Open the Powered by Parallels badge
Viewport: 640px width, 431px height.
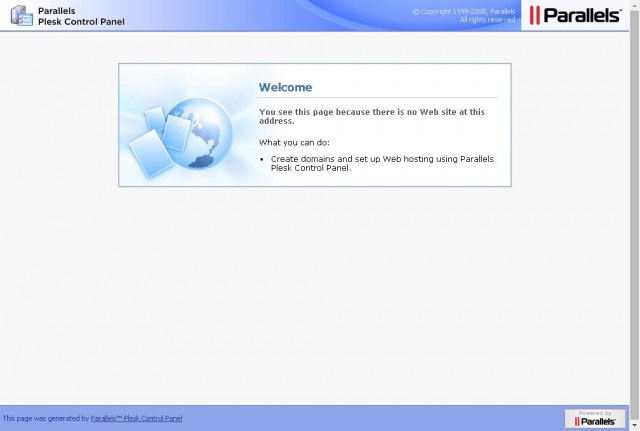[x=595, y=418]
